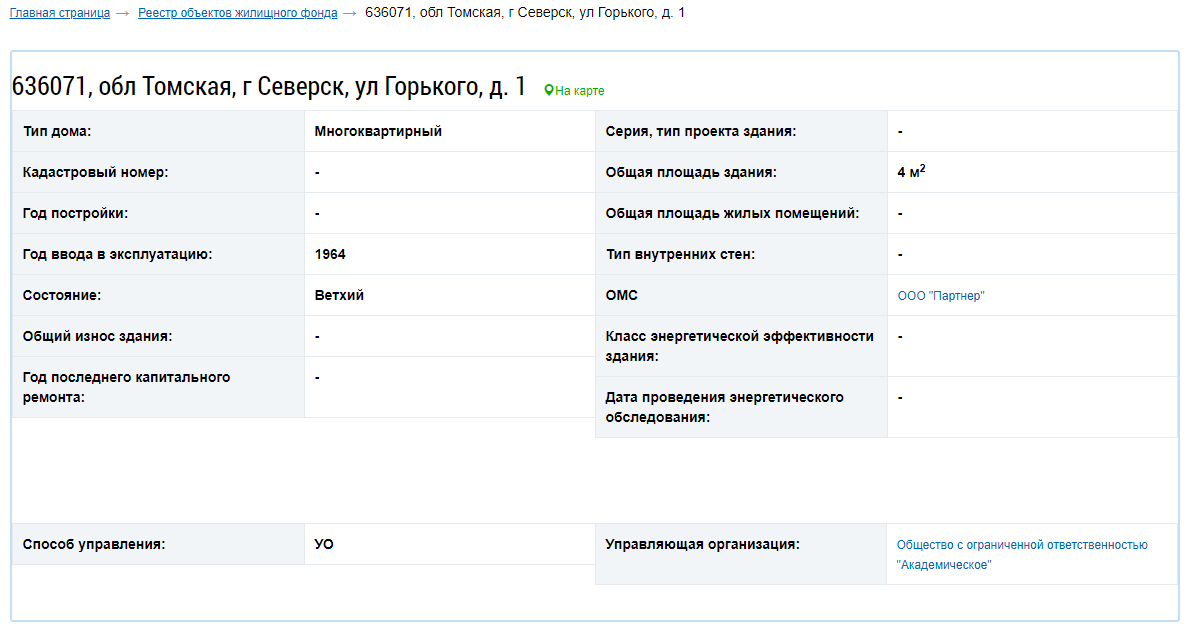Go to 'Главная страница' breadcrumb
This screenshot has width=1194, height=634.
point(60,13)
